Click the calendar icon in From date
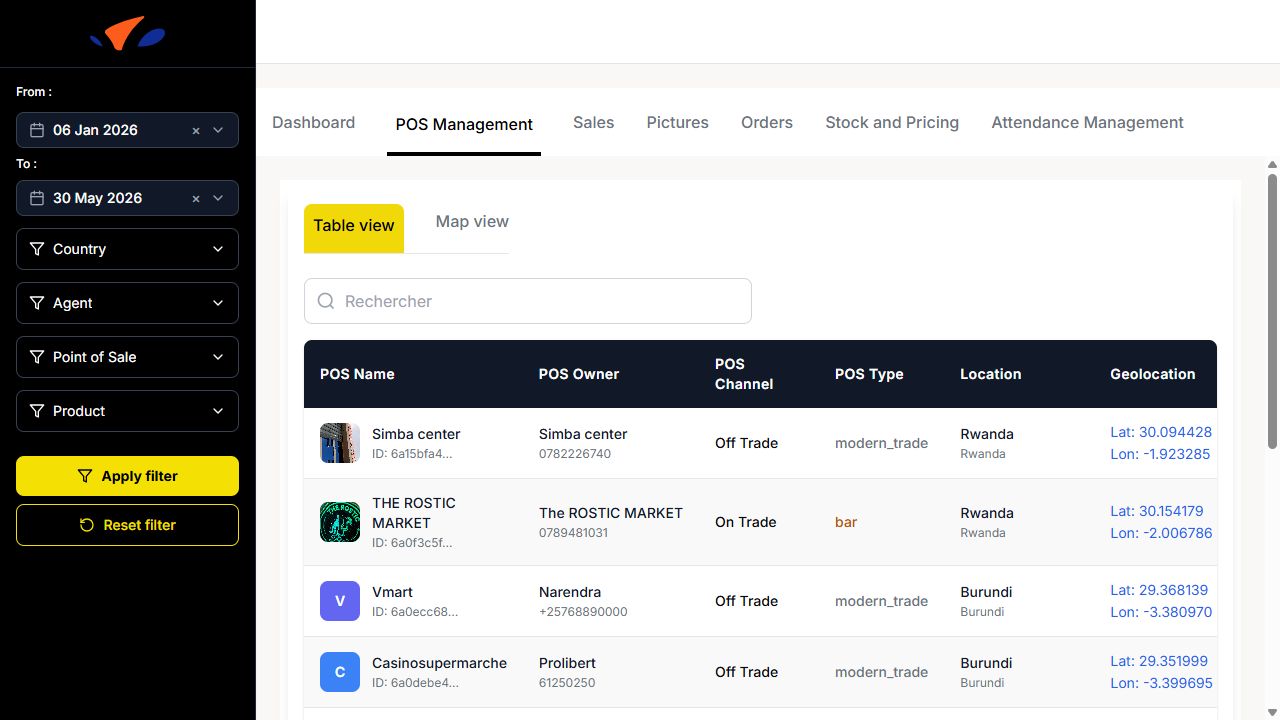1280x720 pixels. (x=37, y=130)
